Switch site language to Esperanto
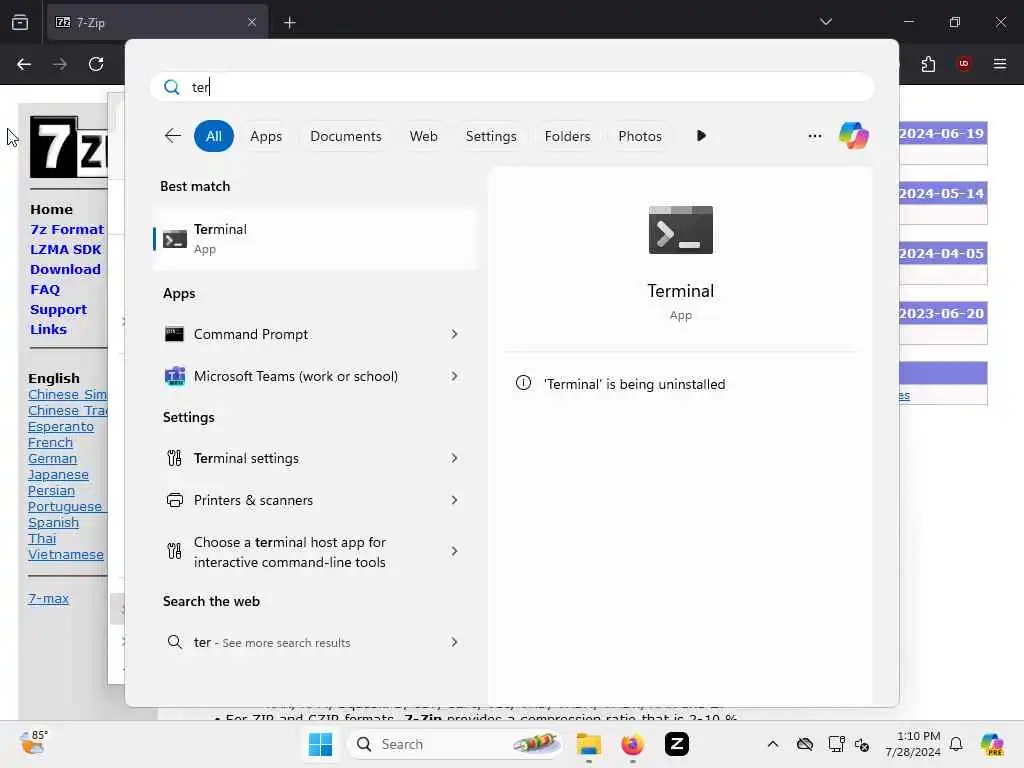Viewport: 1024px width, 768px height. [61, 426]
